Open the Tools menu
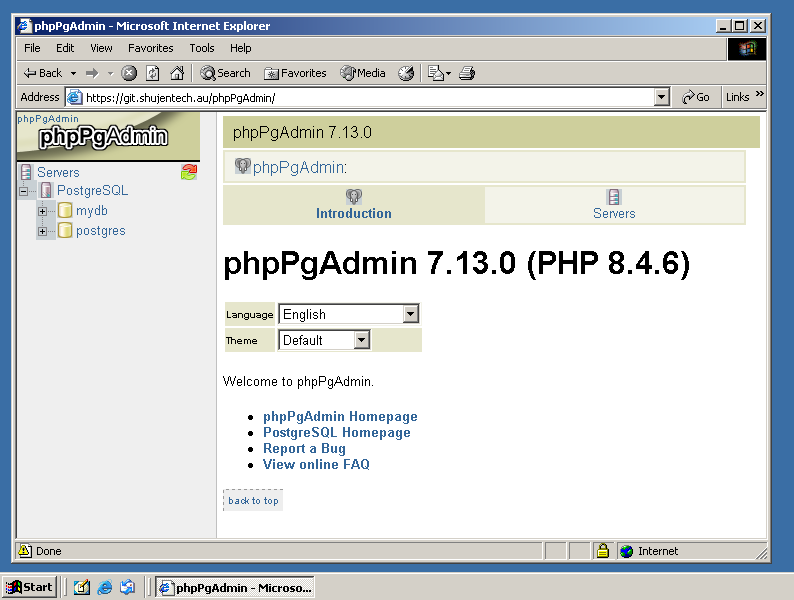 tap(202, 48)
